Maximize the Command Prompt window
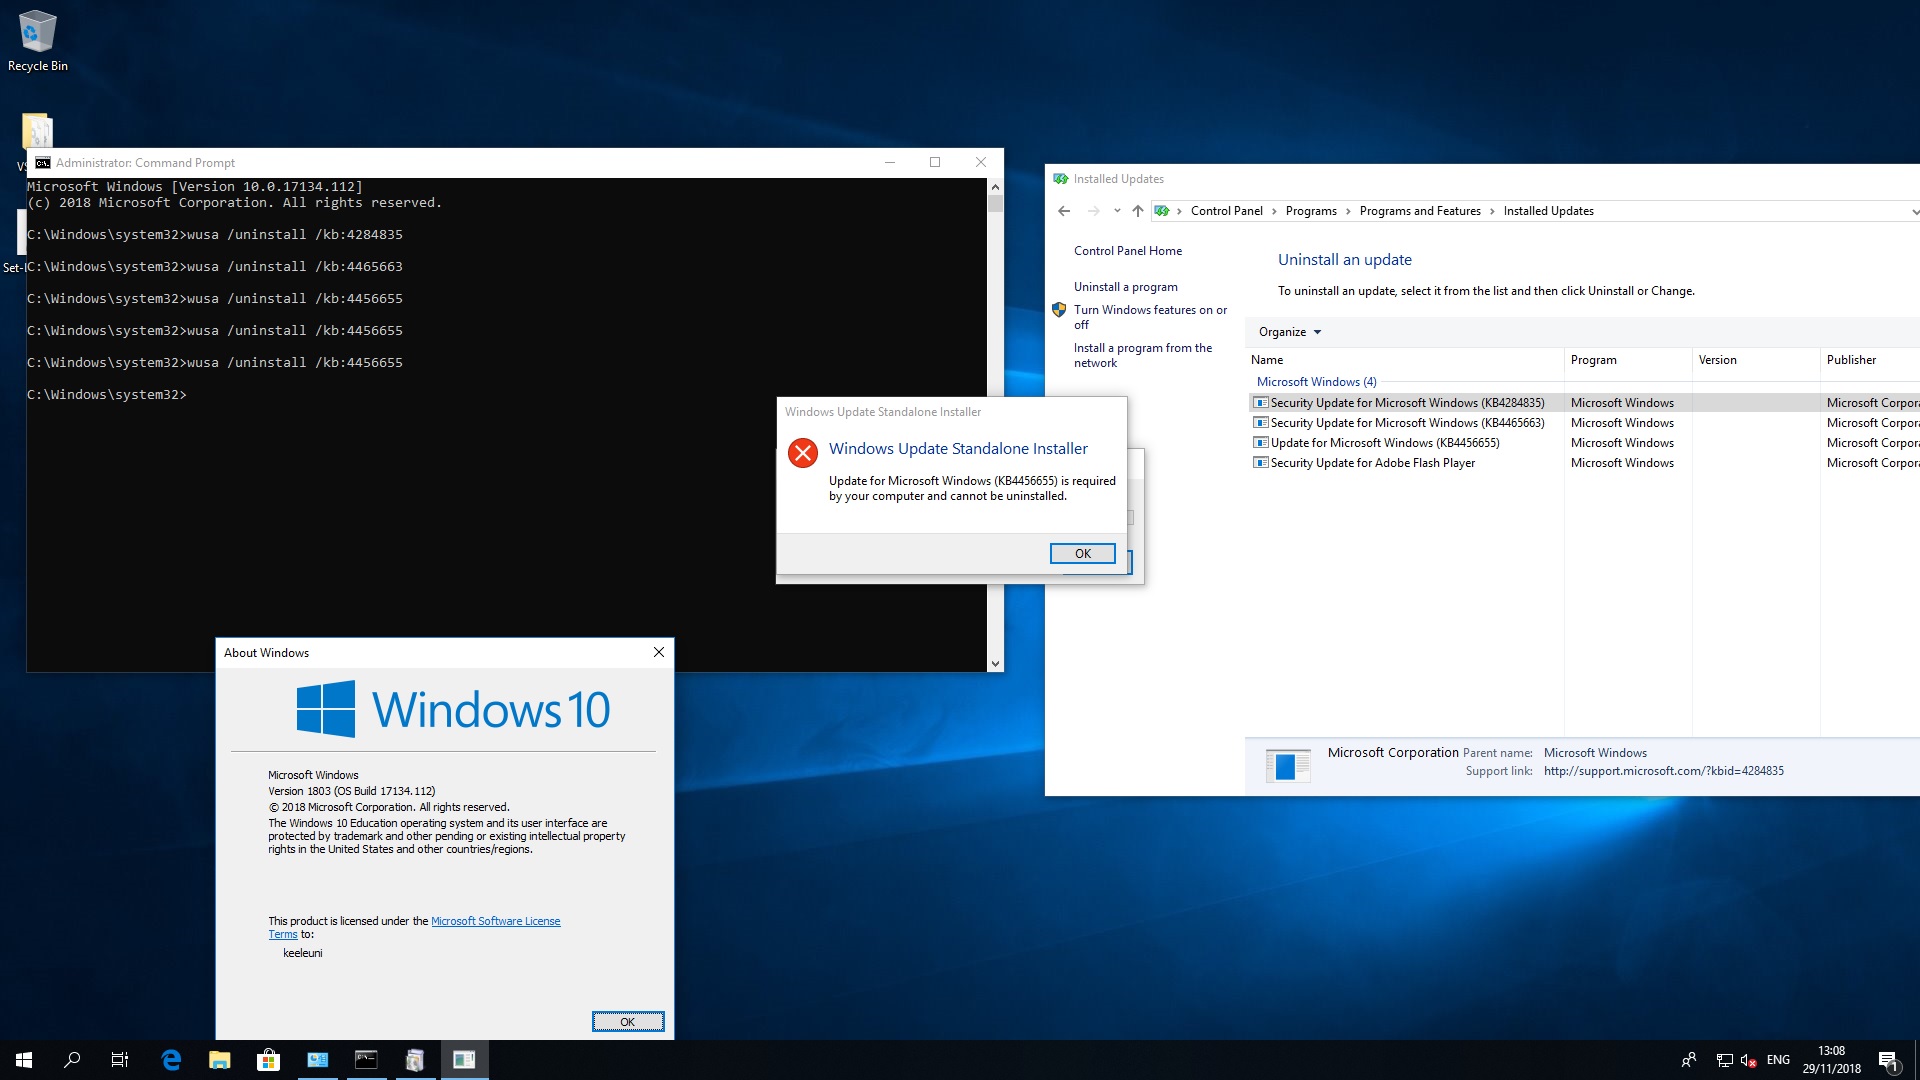Viewport: 1920px width, 1080px height. coord(935,162)
